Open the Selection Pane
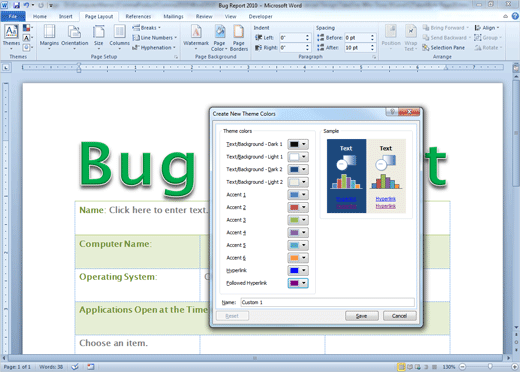 (x=443, y=48)
